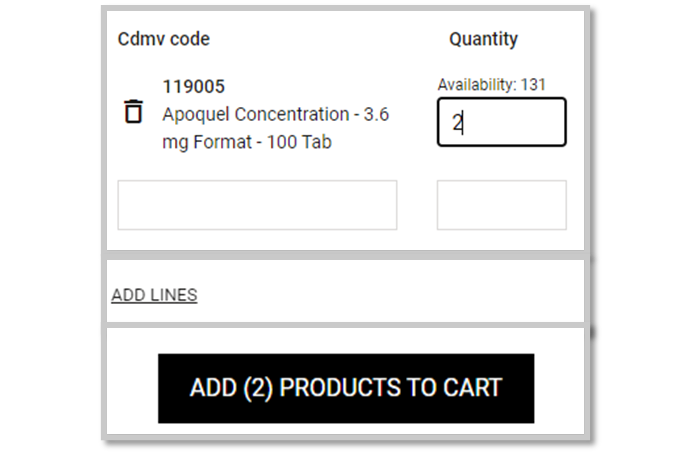Click the Apoquel Concentration 3.6 mg description

coord(275,128)
